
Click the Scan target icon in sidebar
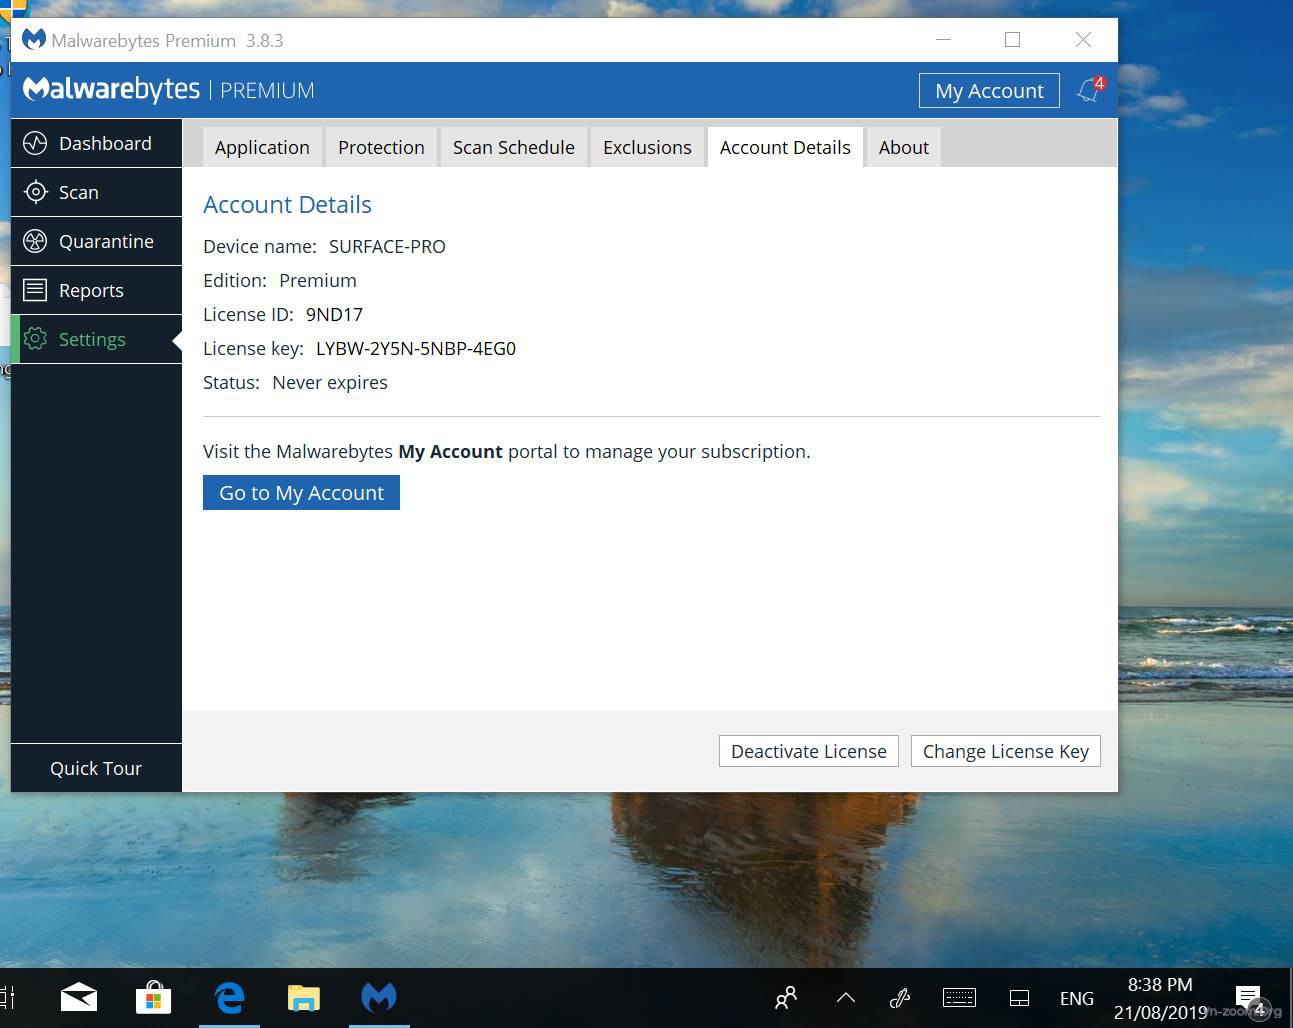pyautogui.click(x=35, y=192)
